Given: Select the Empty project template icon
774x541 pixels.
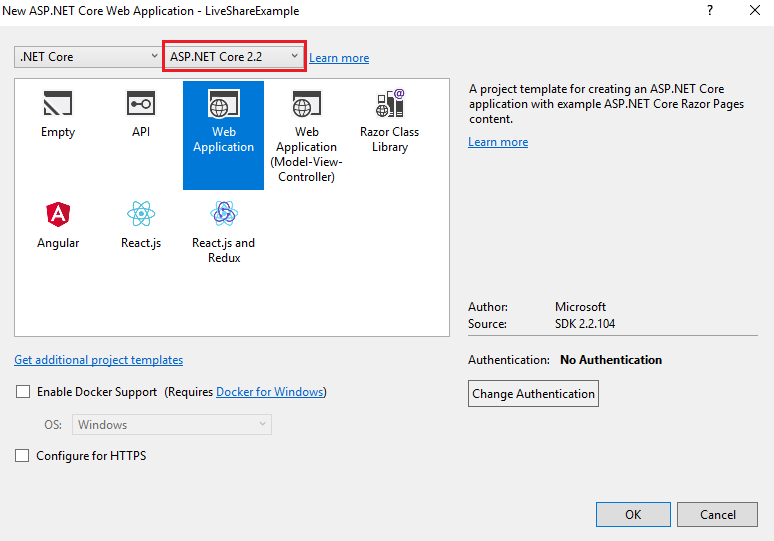Looking at the screenshot, I should point(58,104).
